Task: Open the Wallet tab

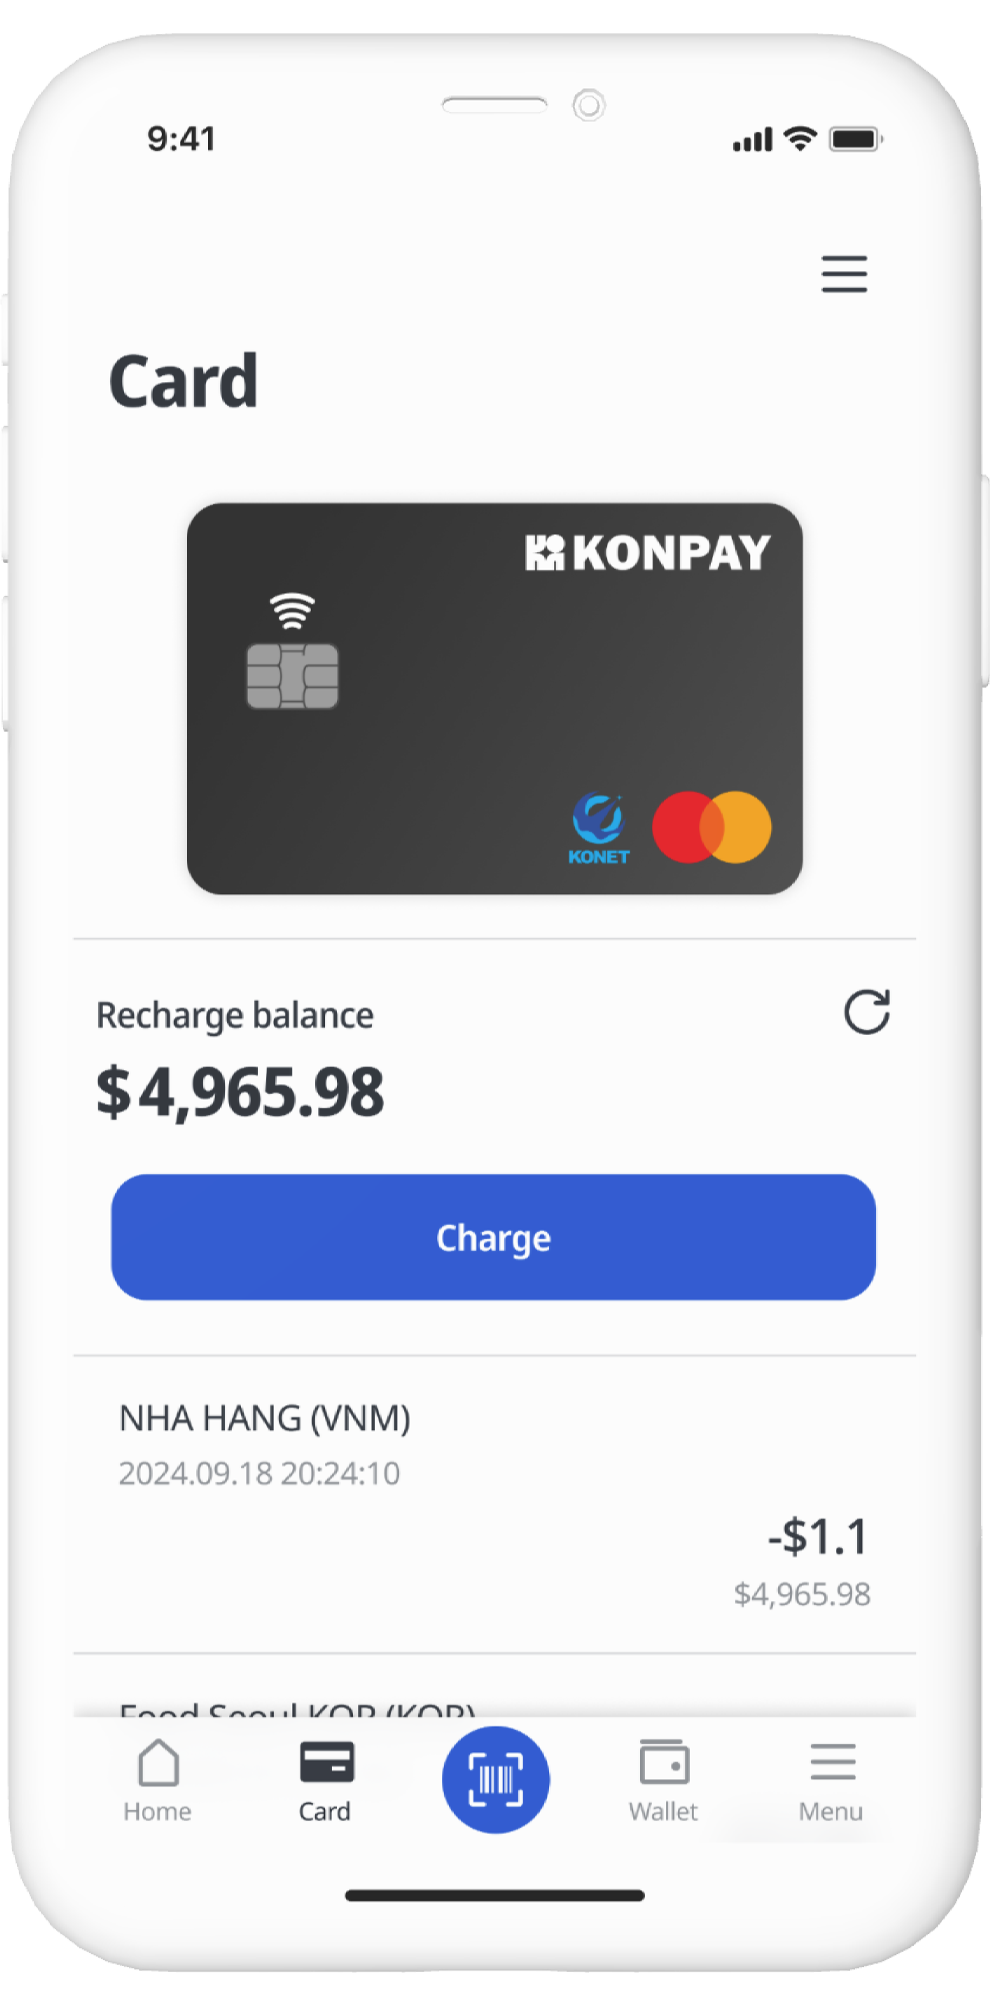Action: (663, 1781)
